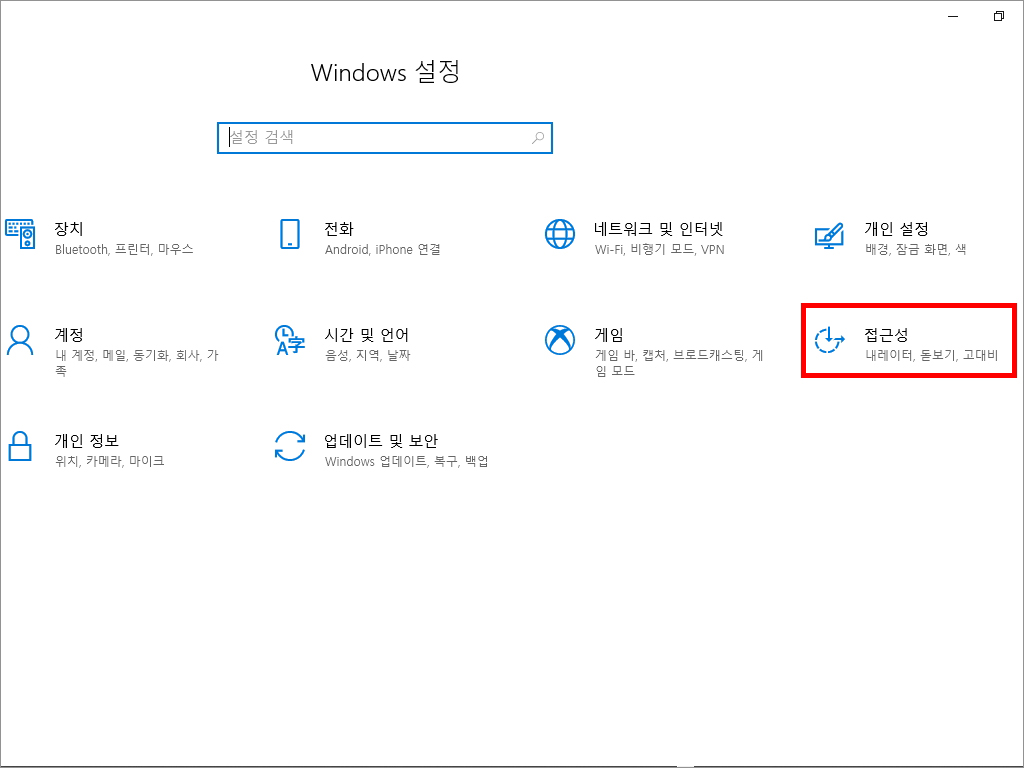
Task: Click the 'Bluetooth, 프린터, 마우스' description
Action: pos(124,249)
